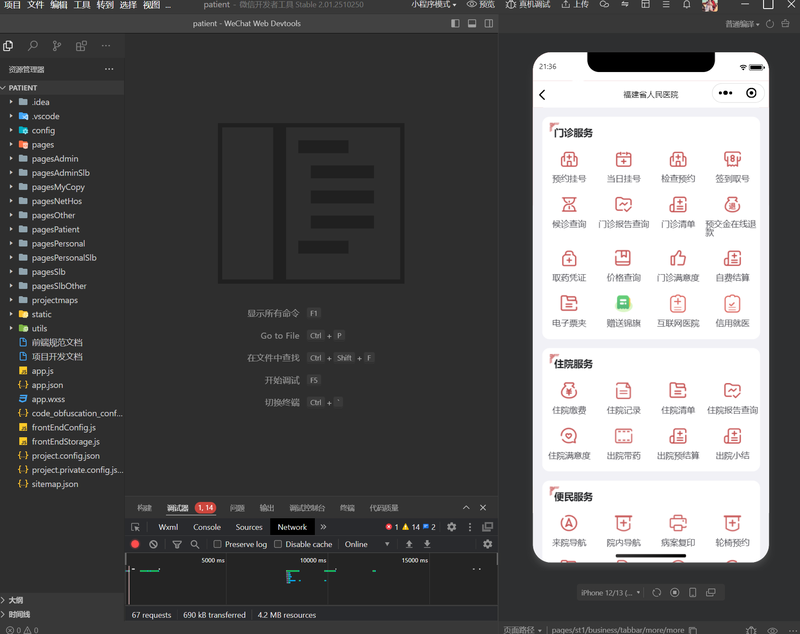
Task: Open the iPhone 12/13 device dropdown
Action: pos(610,592)
